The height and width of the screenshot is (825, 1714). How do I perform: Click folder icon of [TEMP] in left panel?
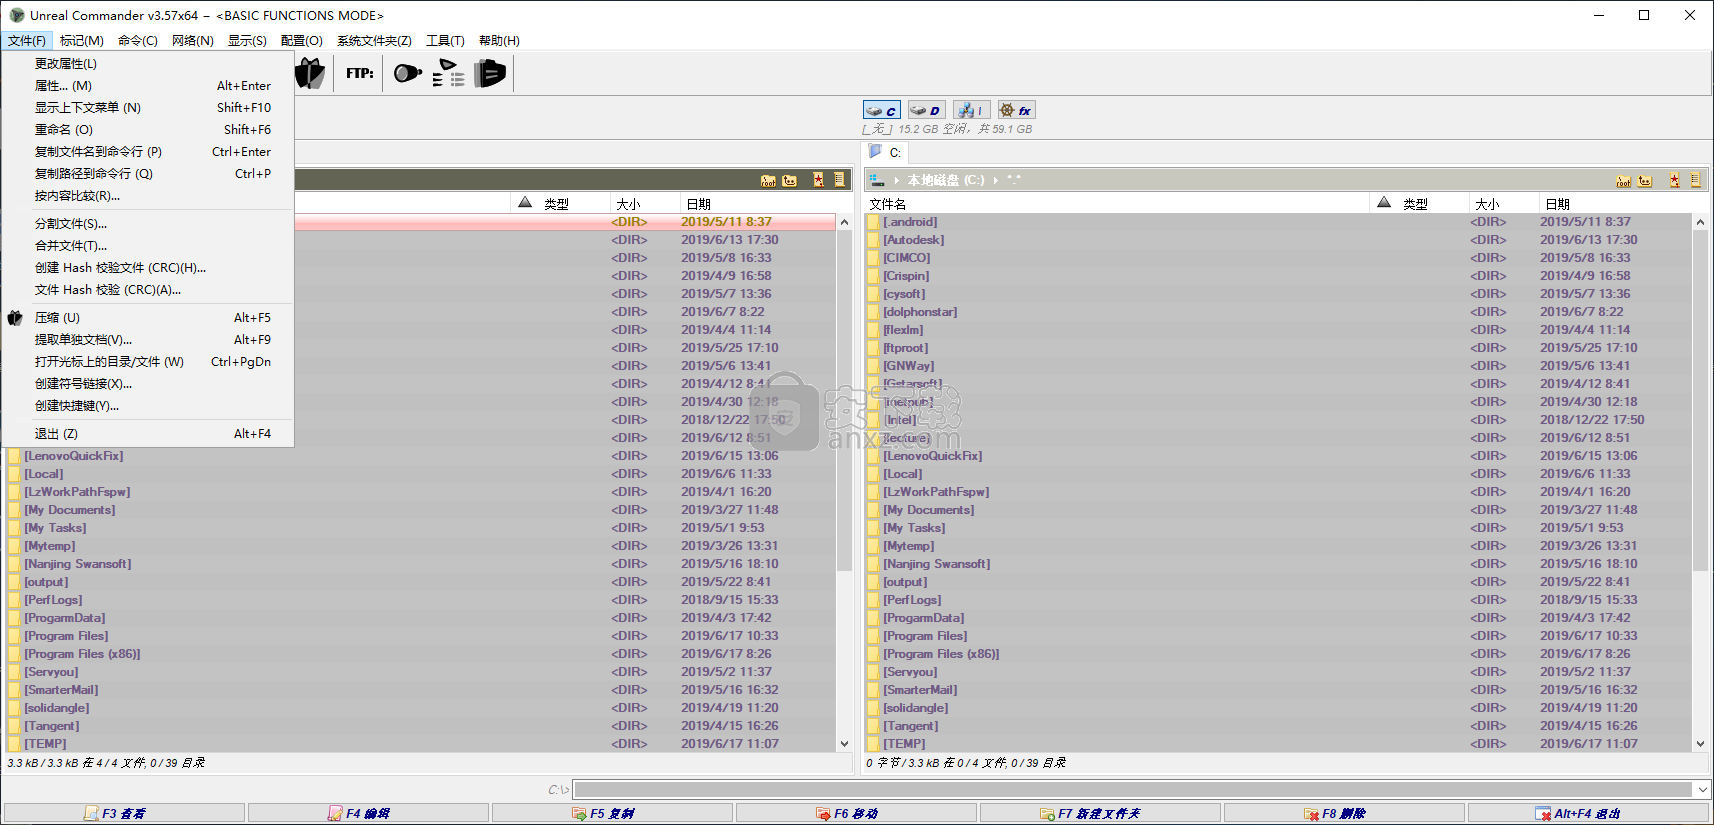point(14,744)
